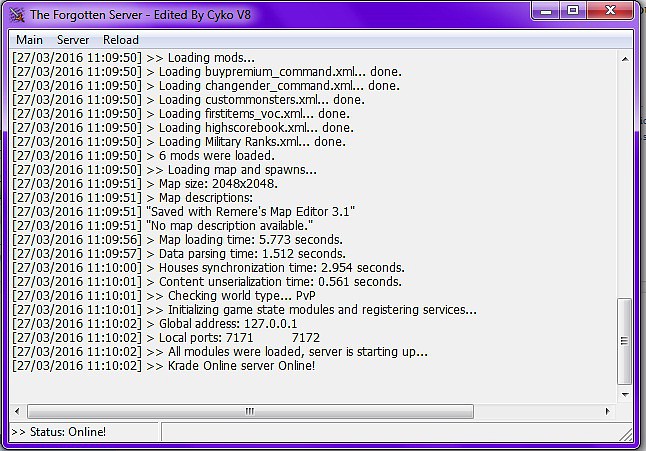Click the vertical scrollbar thumb
This screenshot has width=646, height=451.
pos(625,341)
